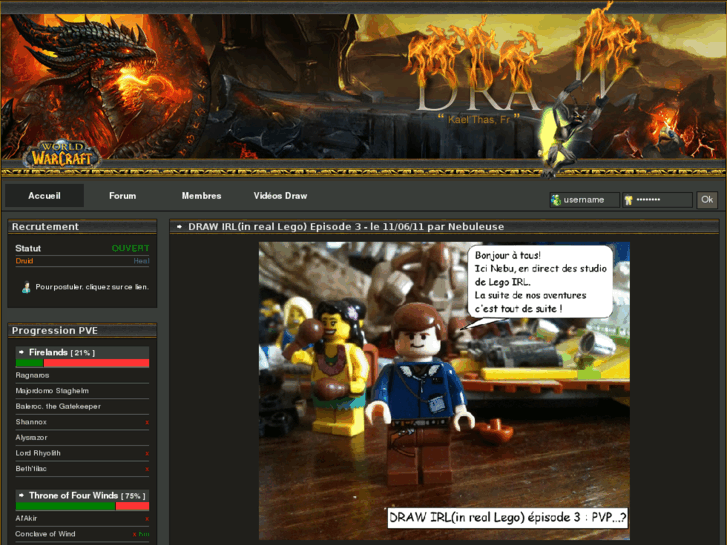Click the Pour postuler application link
The image size is (727, 545).
(x=92, y=287)
